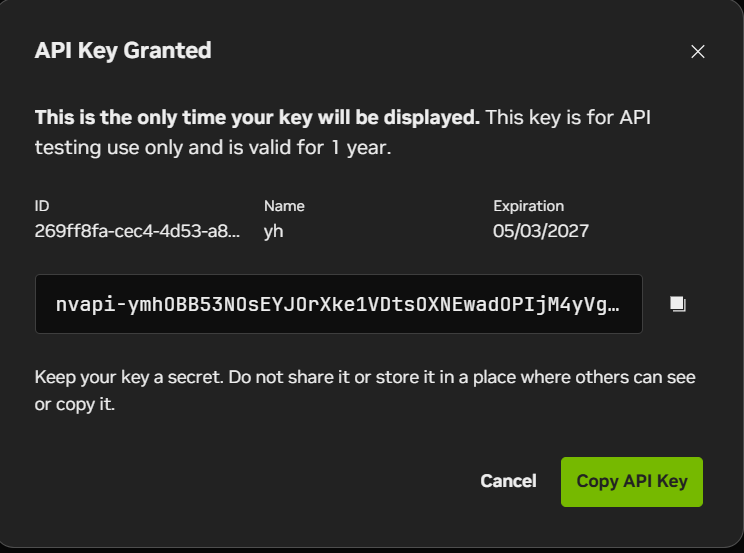Click the Name column label
Screen dimensions: 744x553
[x=284, y=206]
